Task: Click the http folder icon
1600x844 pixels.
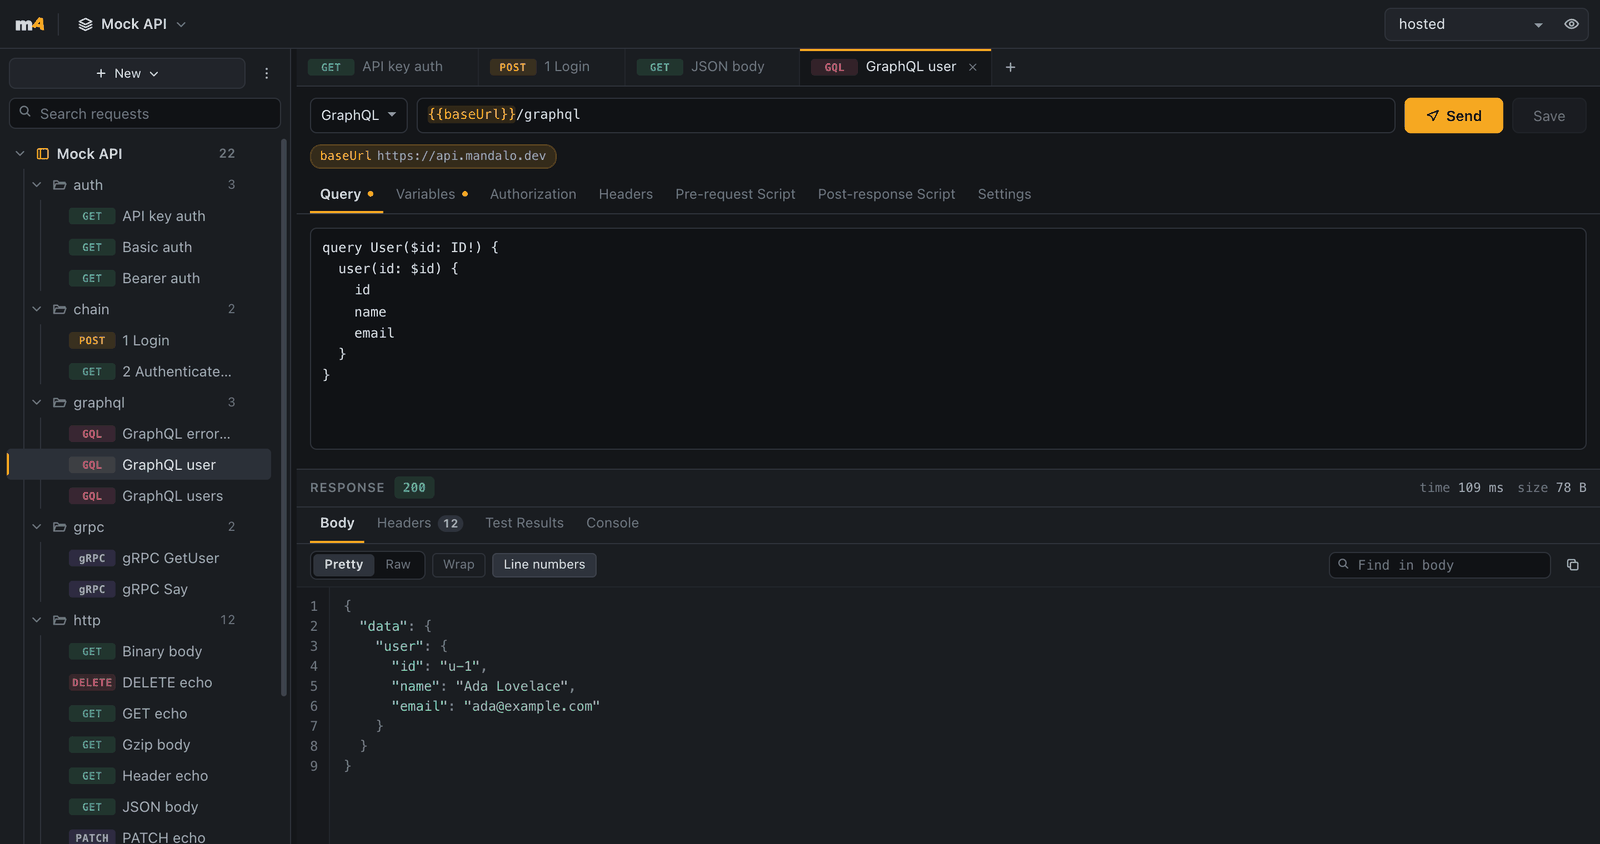Action: point(60,620)
